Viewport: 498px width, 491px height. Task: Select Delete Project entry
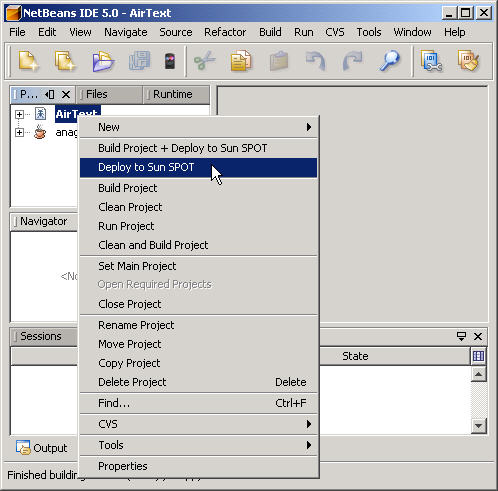click(199, 382)
